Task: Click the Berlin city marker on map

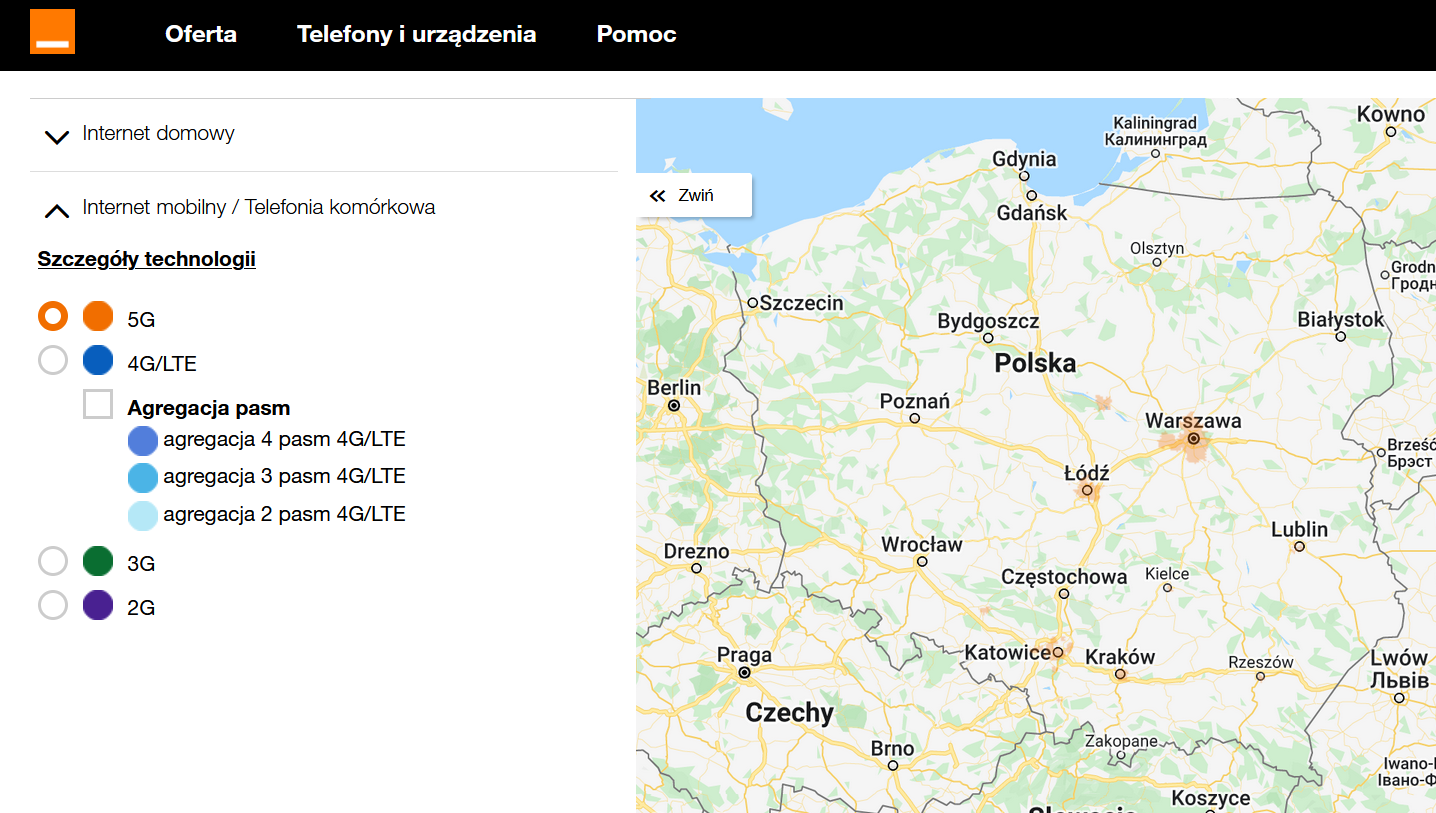Action: coord(674,406)
